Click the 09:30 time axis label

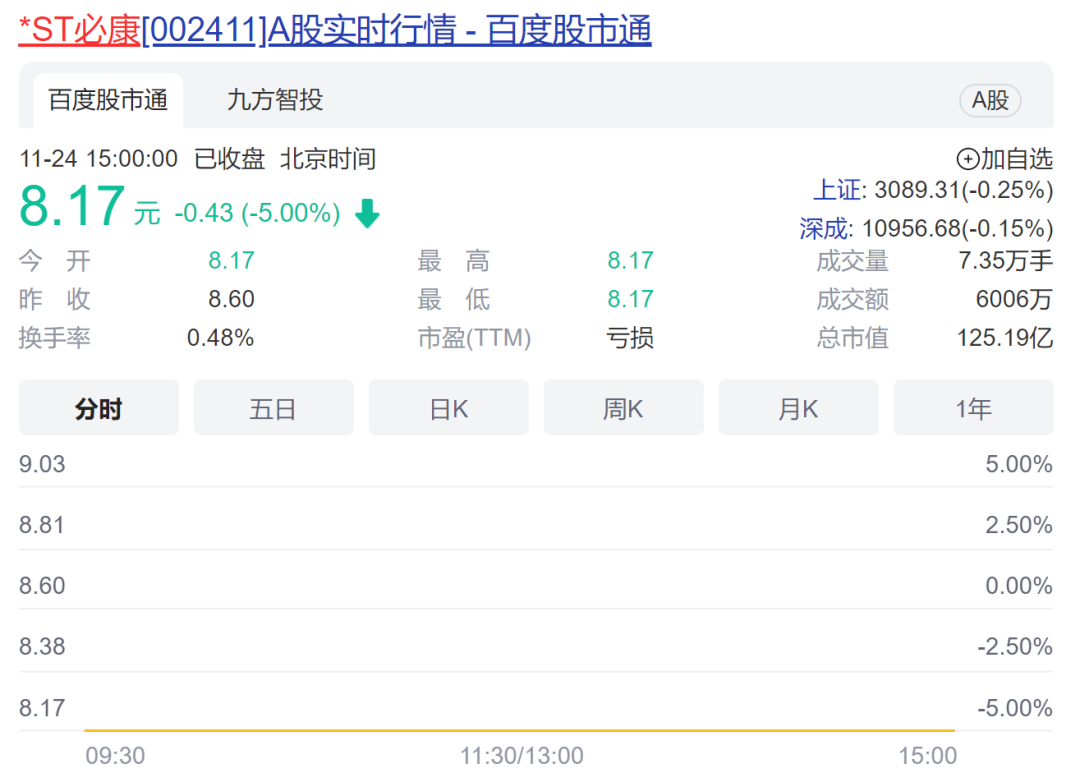(115, 756)
